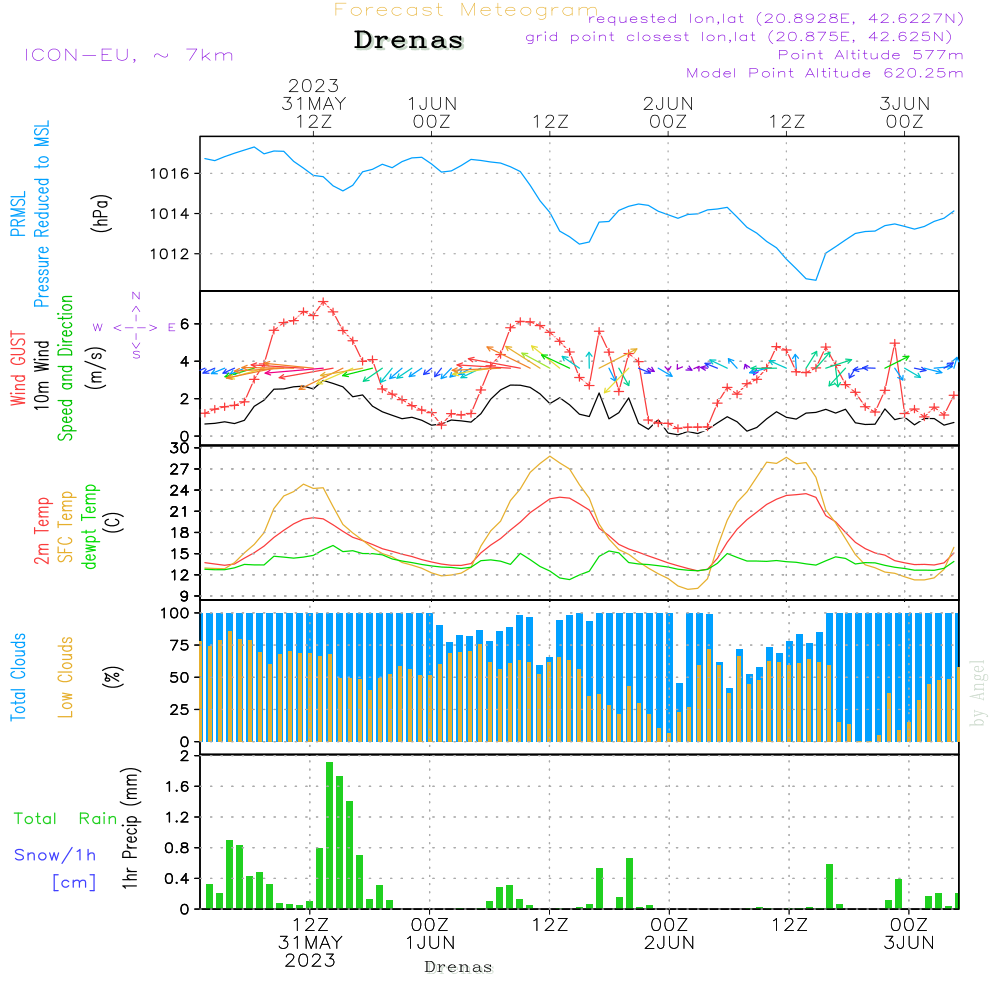
Task: Click the red 'Wind GUST' label
Action: coord(18,369)
